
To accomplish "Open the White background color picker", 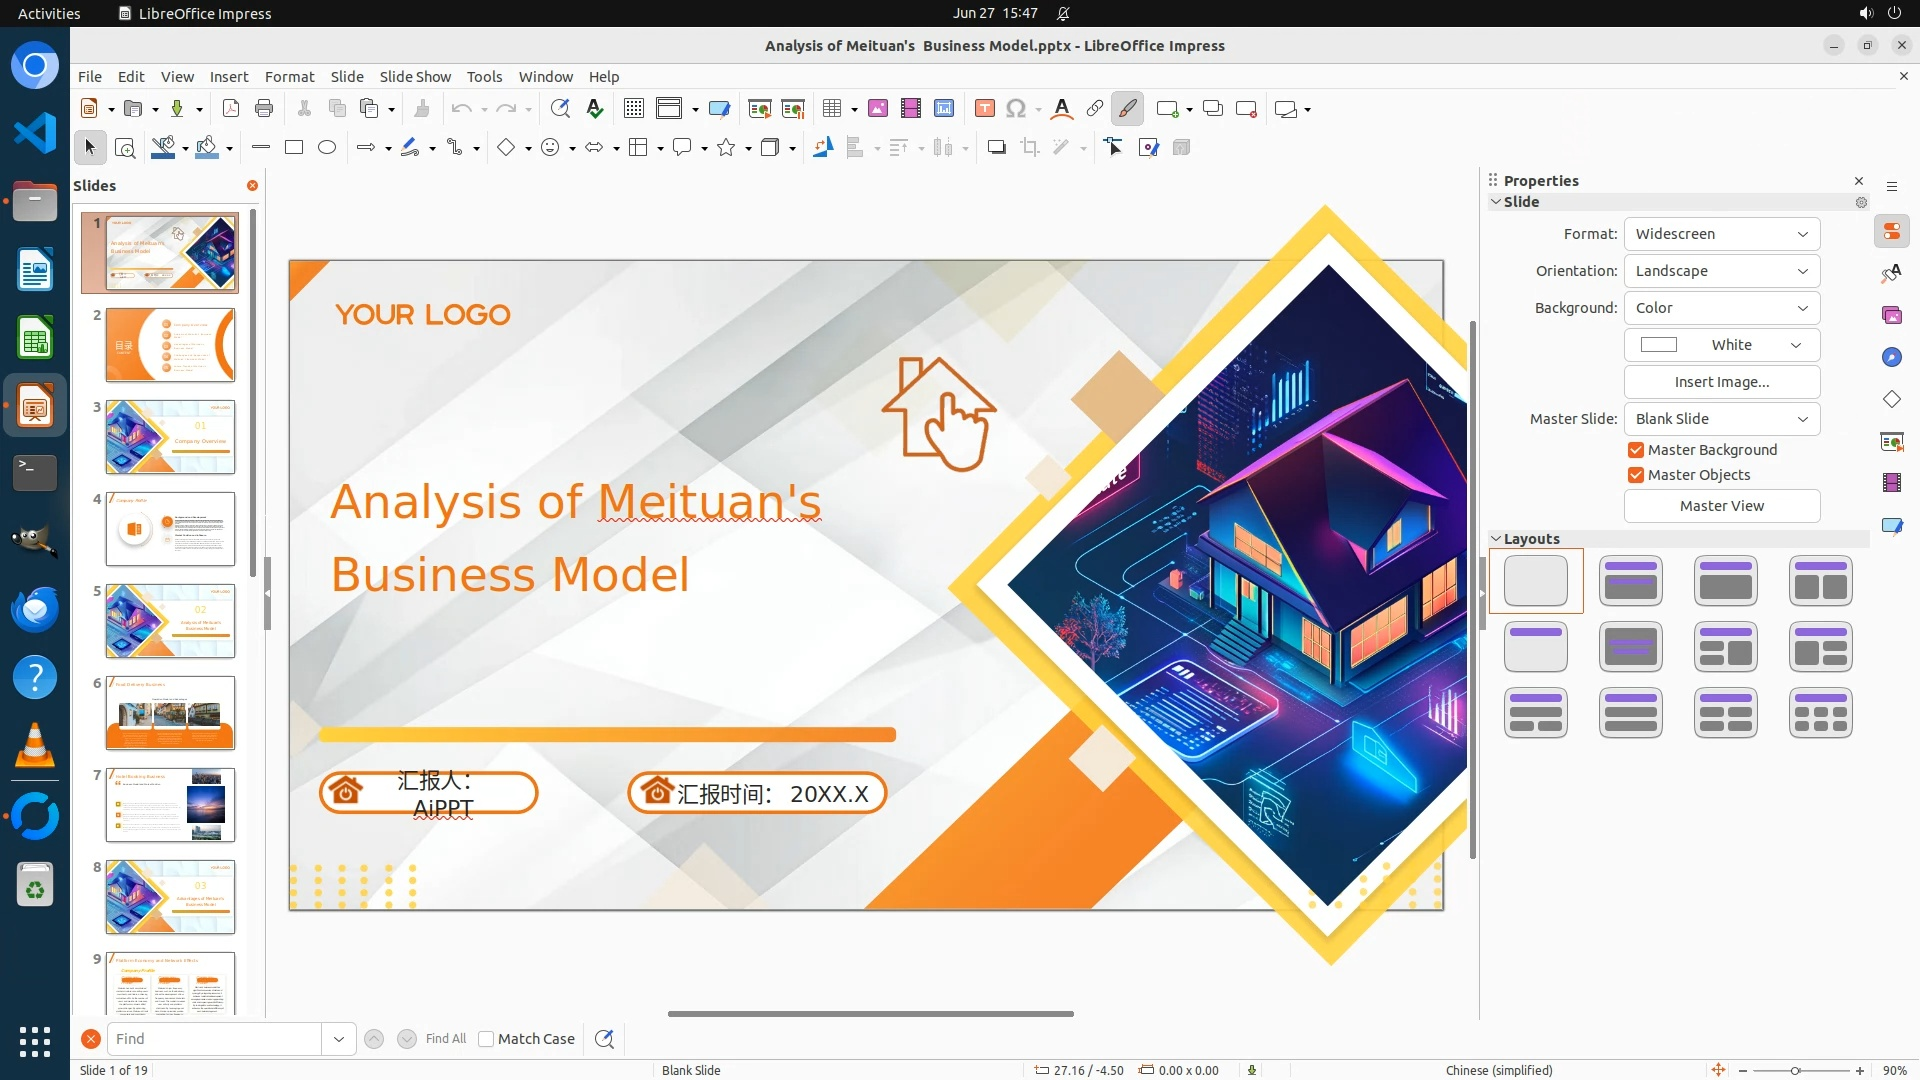I will [1721, 345].
